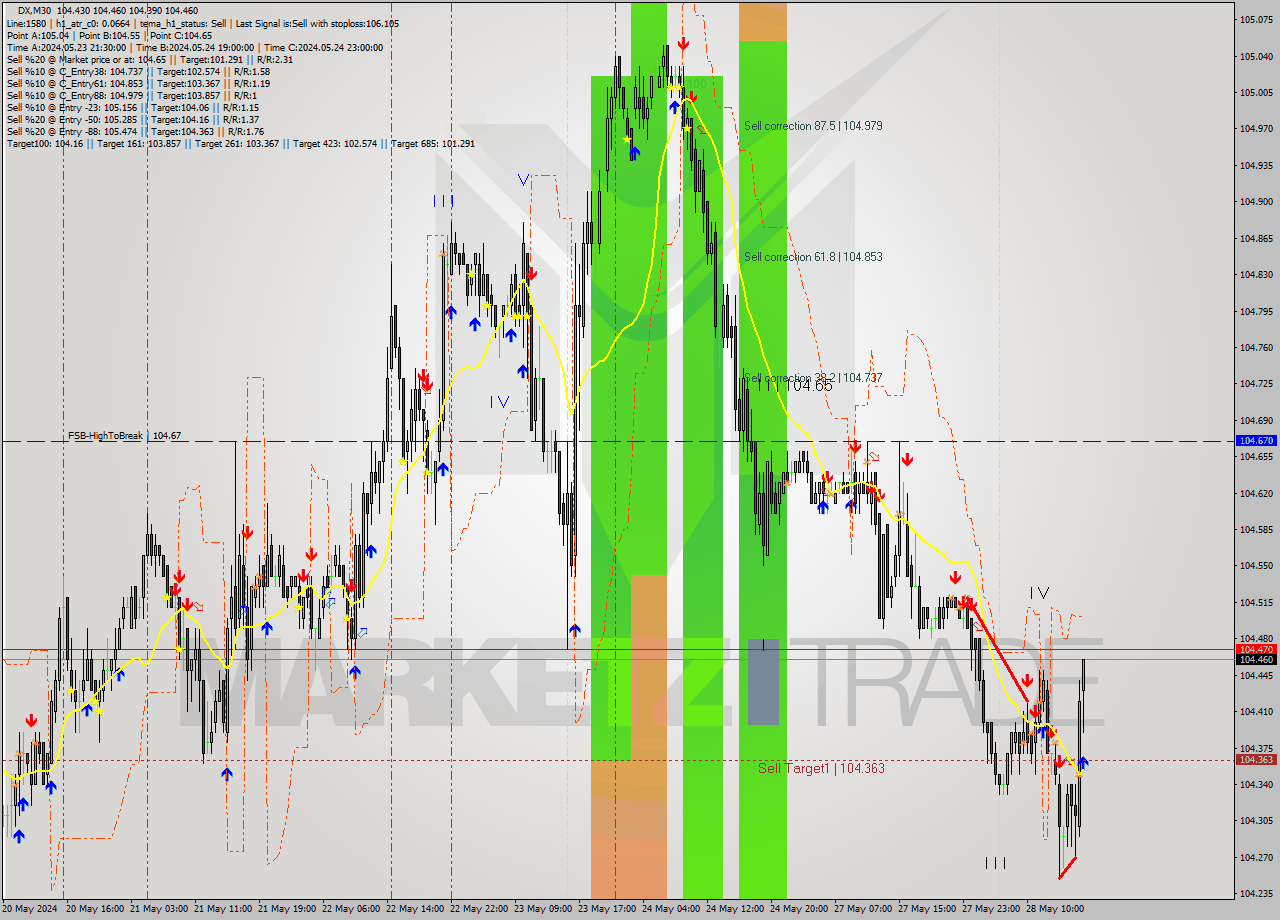This screenshot has width=1280, height=920.
Task: Click the '22 May 06:00' time axis label
Action: point(351,909)
